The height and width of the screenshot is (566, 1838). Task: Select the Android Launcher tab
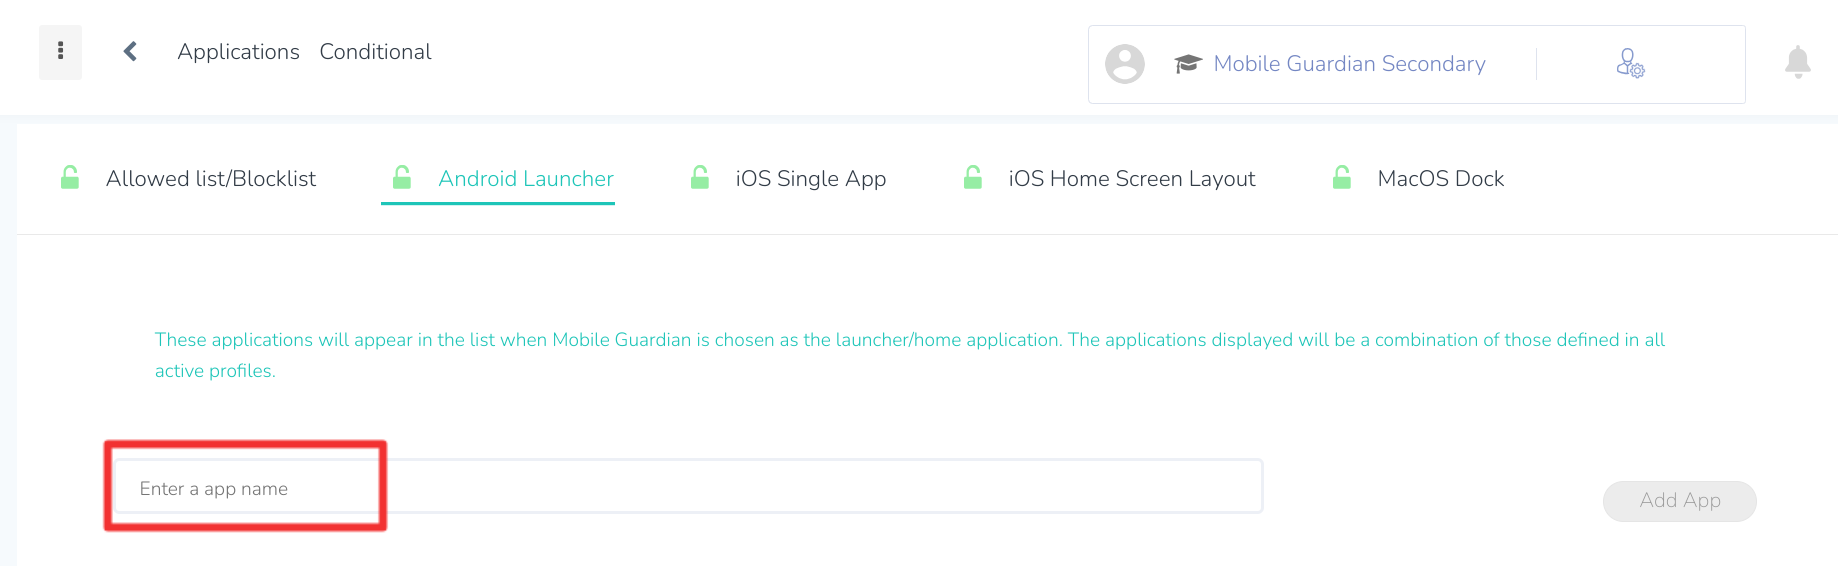[x=526, y=179]
